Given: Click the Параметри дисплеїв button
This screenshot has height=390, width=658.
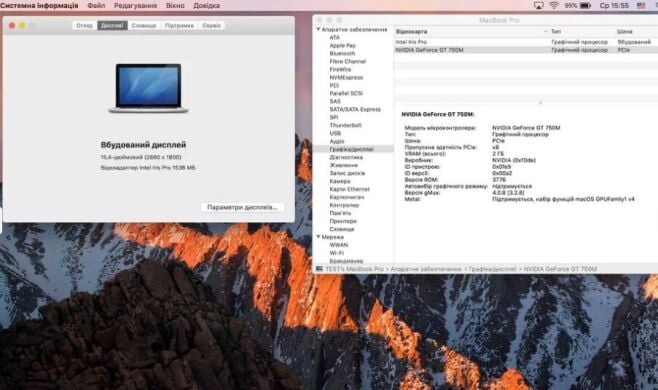Looking at the screenshot, I should pyautogui.click(x=242, y=207).
